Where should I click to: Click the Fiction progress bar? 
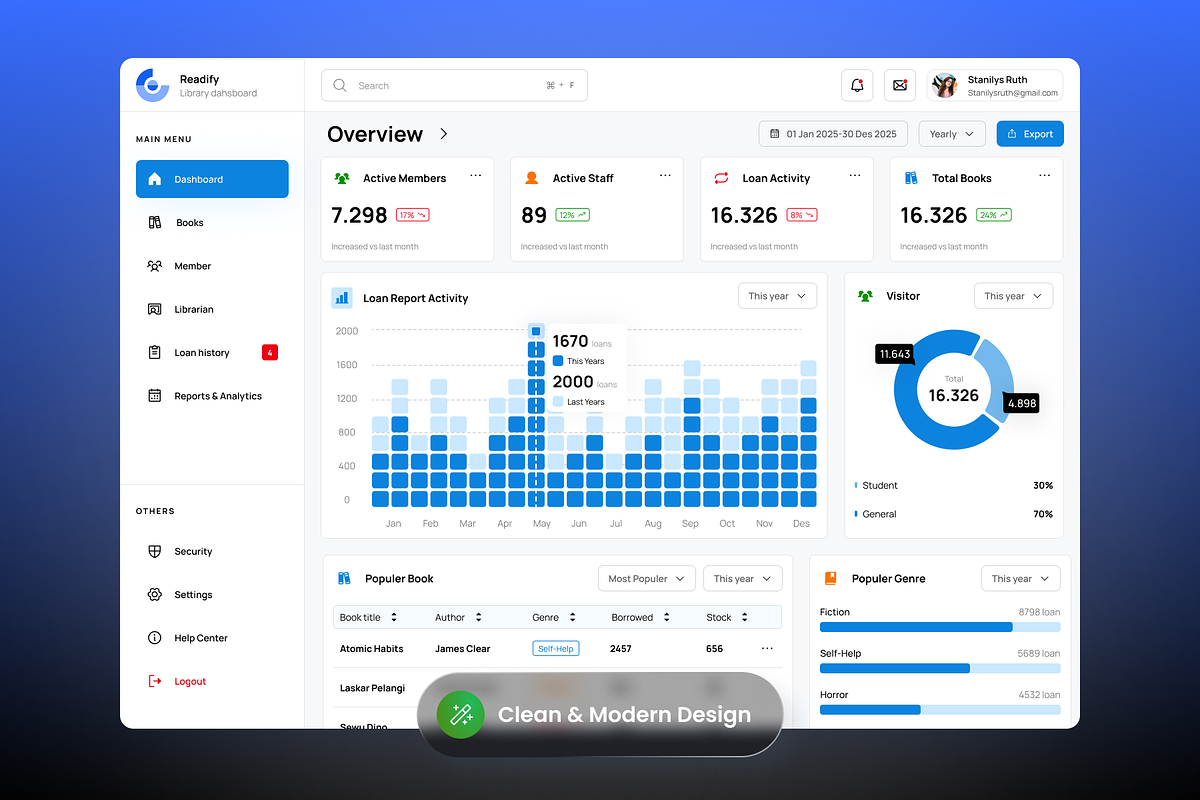940,627
